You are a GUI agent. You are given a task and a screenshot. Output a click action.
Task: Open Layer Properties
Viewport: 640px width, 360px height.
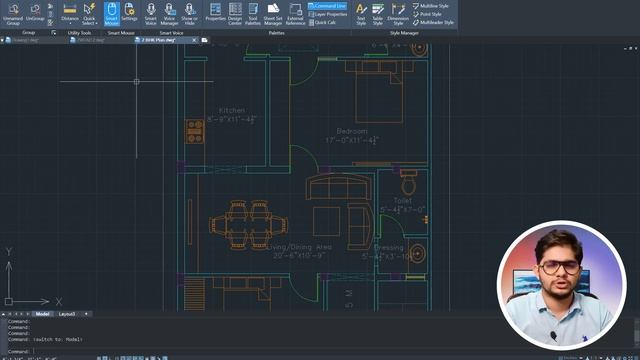(327, 14)
